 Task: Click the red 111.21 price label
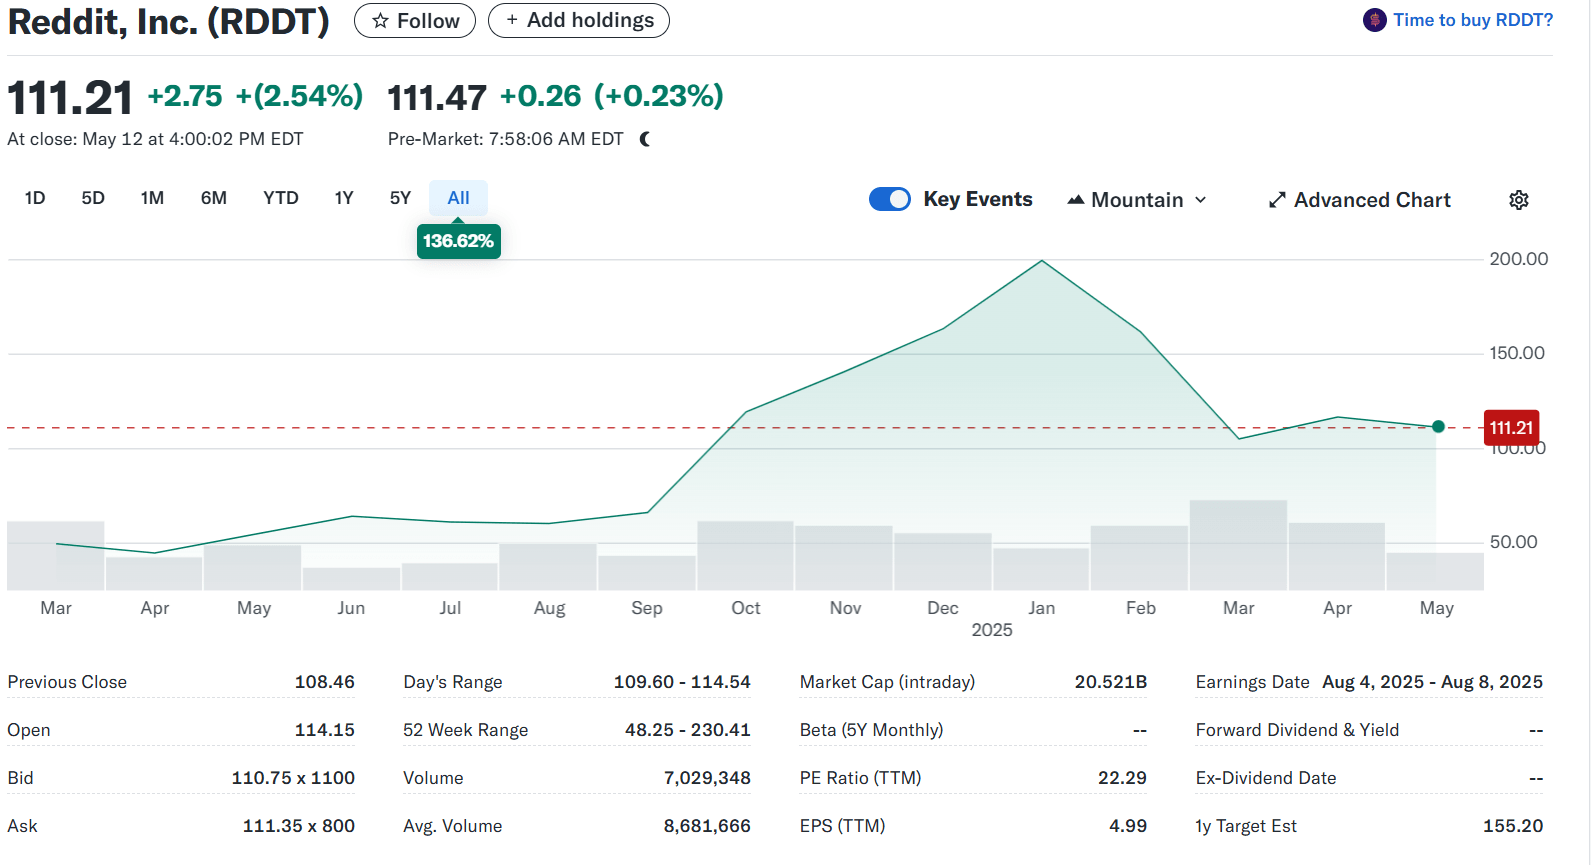pyautogui.click(x=1511, y=428)
